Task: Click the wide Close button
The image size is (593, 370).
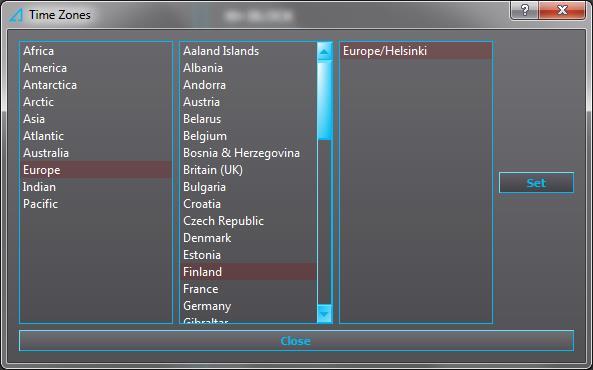Action: pos(296,341)
